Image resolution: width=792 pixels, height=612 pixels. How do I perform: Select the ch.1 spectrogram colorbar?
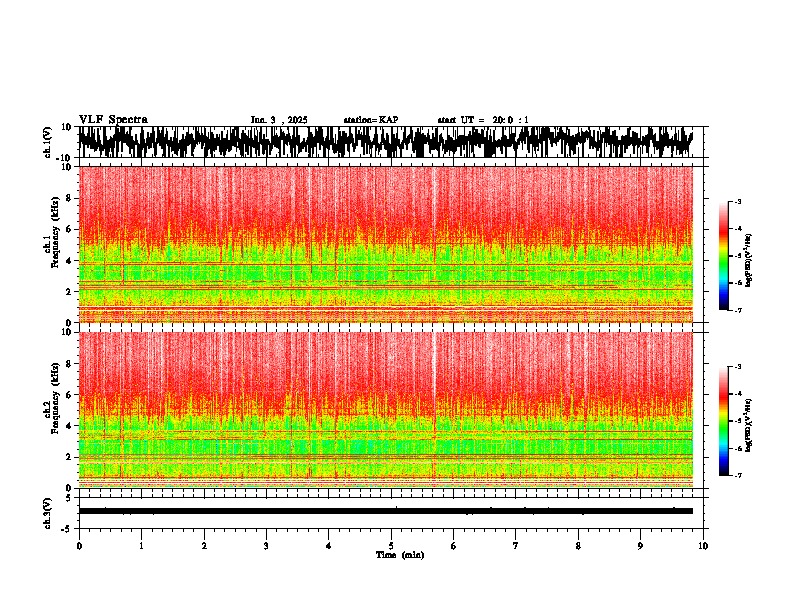coord(724,256)
